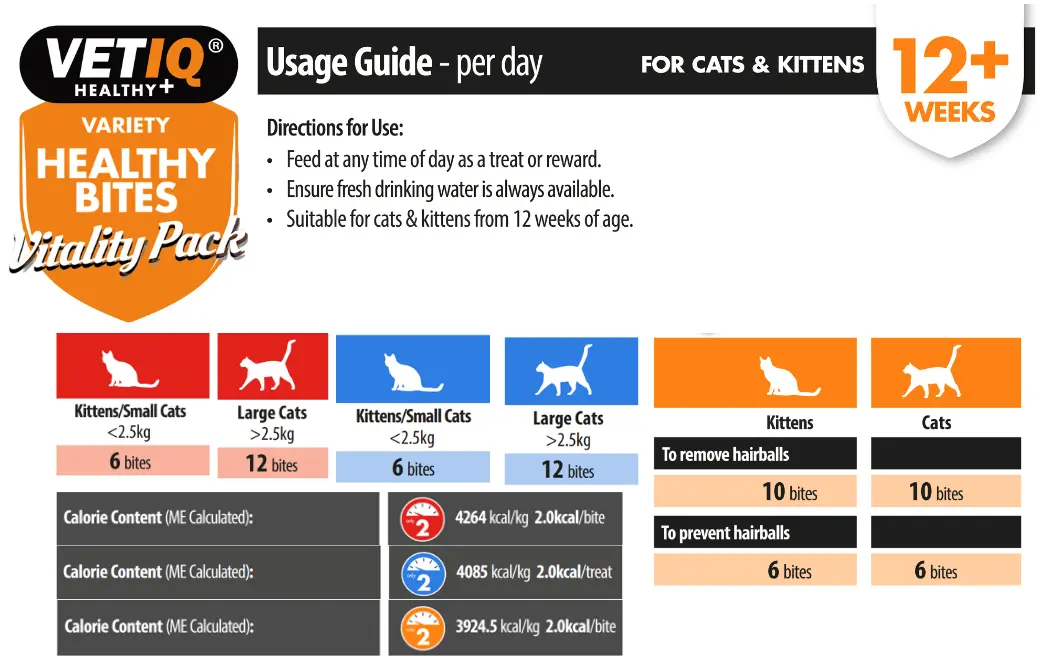This screenshot has height=660, width=1041.
Task: Click the VetIQ Healthy+ logo
Action: (128, 64)
